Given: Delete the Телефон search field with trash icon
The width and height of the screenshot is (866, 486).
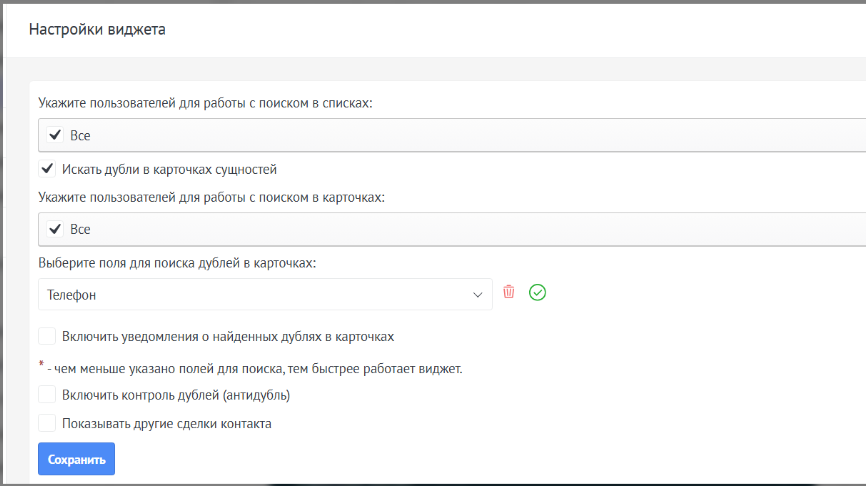Looking at the screenshot, I should click(509, 293).
